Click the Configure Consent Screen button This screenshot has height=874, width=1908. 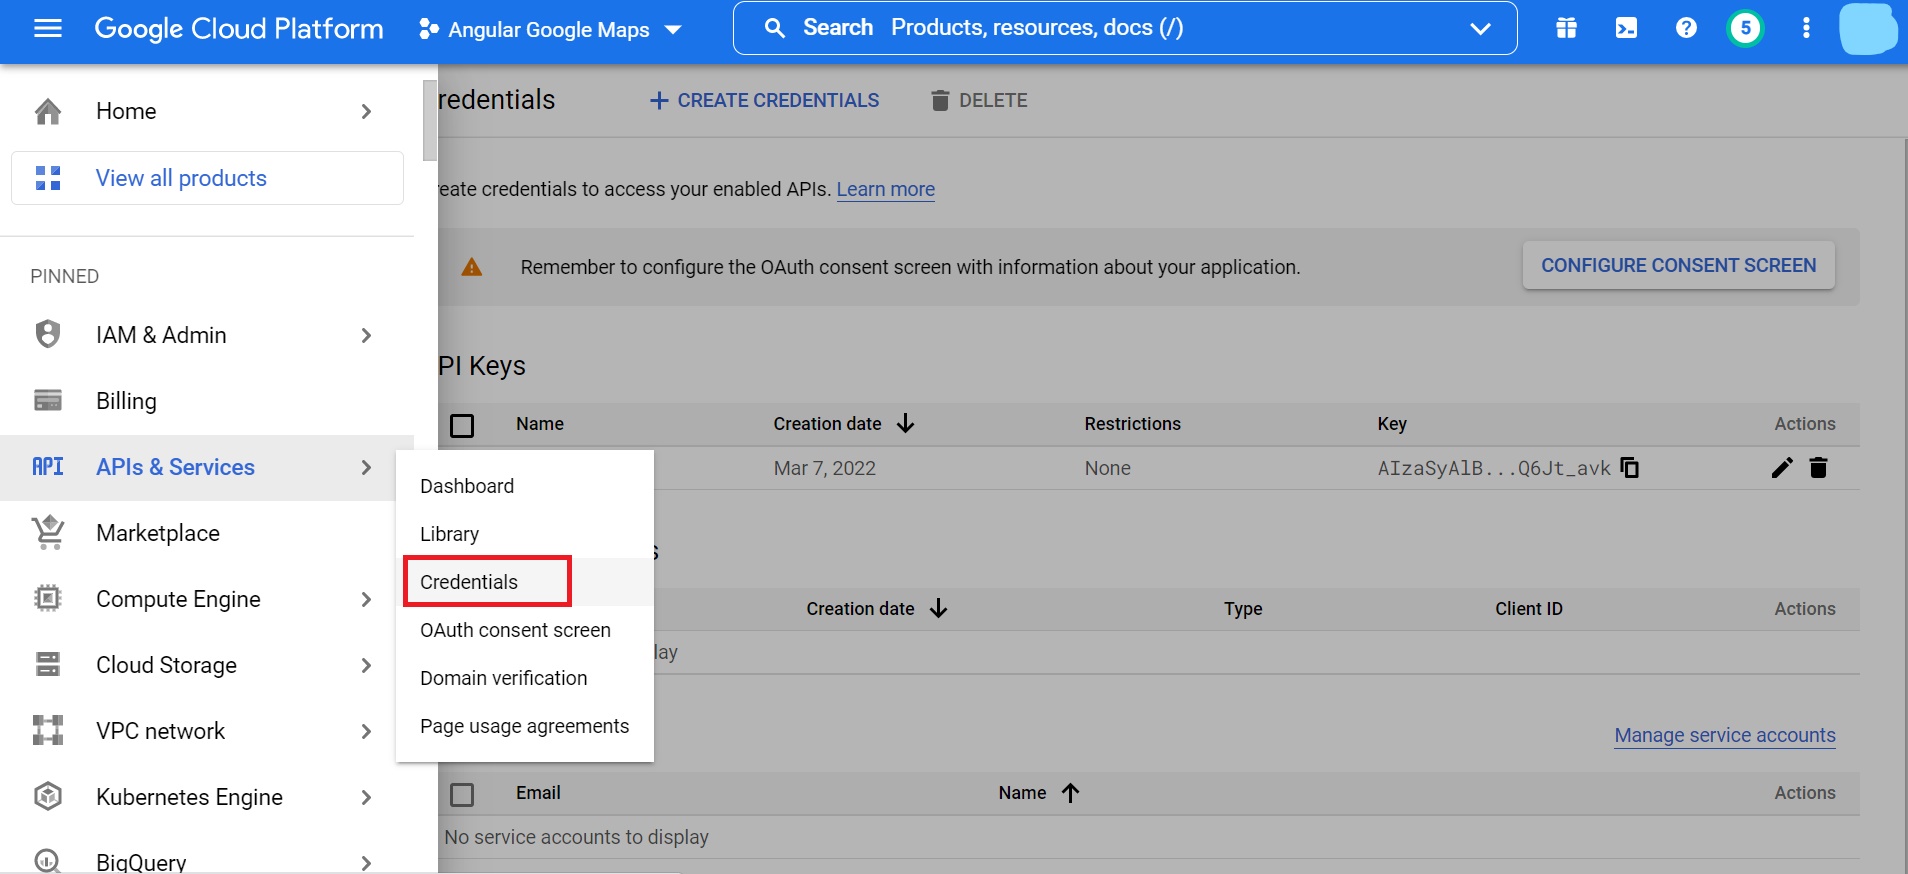tap(1678, 266)
